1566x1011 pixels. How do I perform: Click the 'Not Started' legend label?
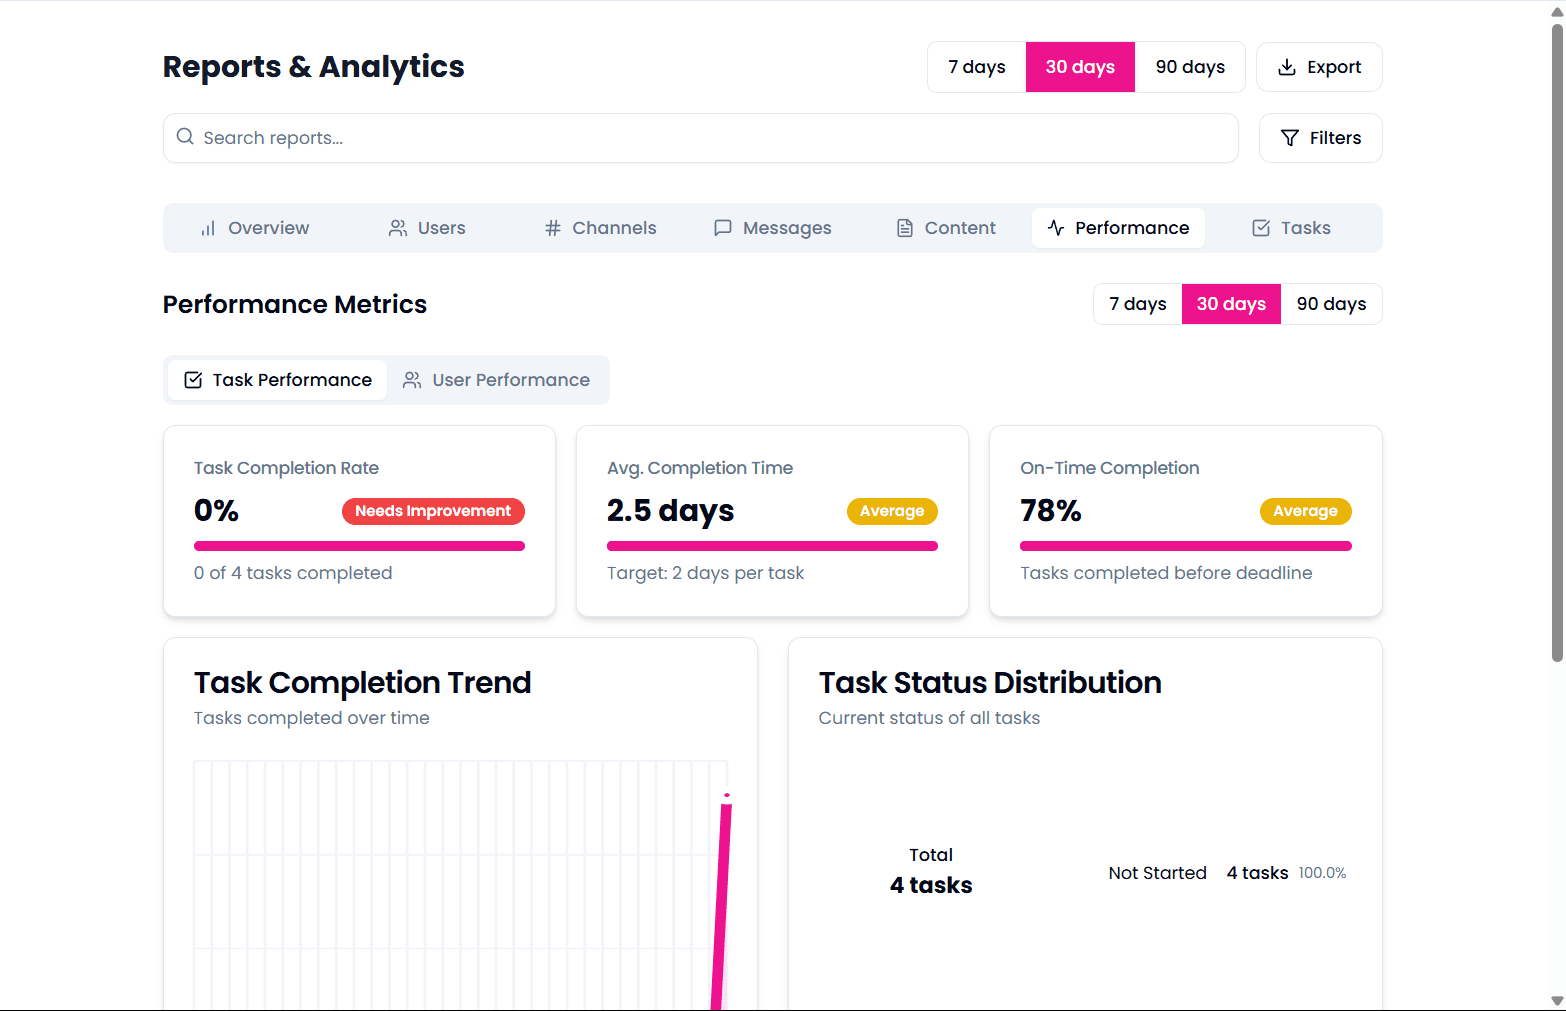(x=1157, y=873)
